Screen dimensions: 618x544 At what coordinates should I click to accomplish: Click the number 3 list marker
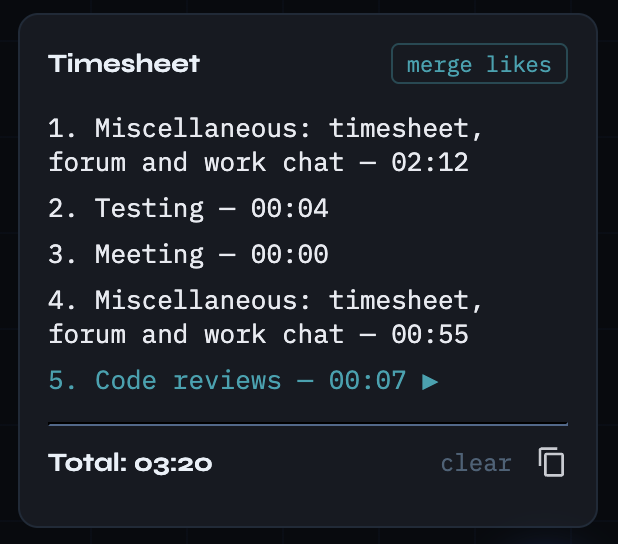coord(56,254)
